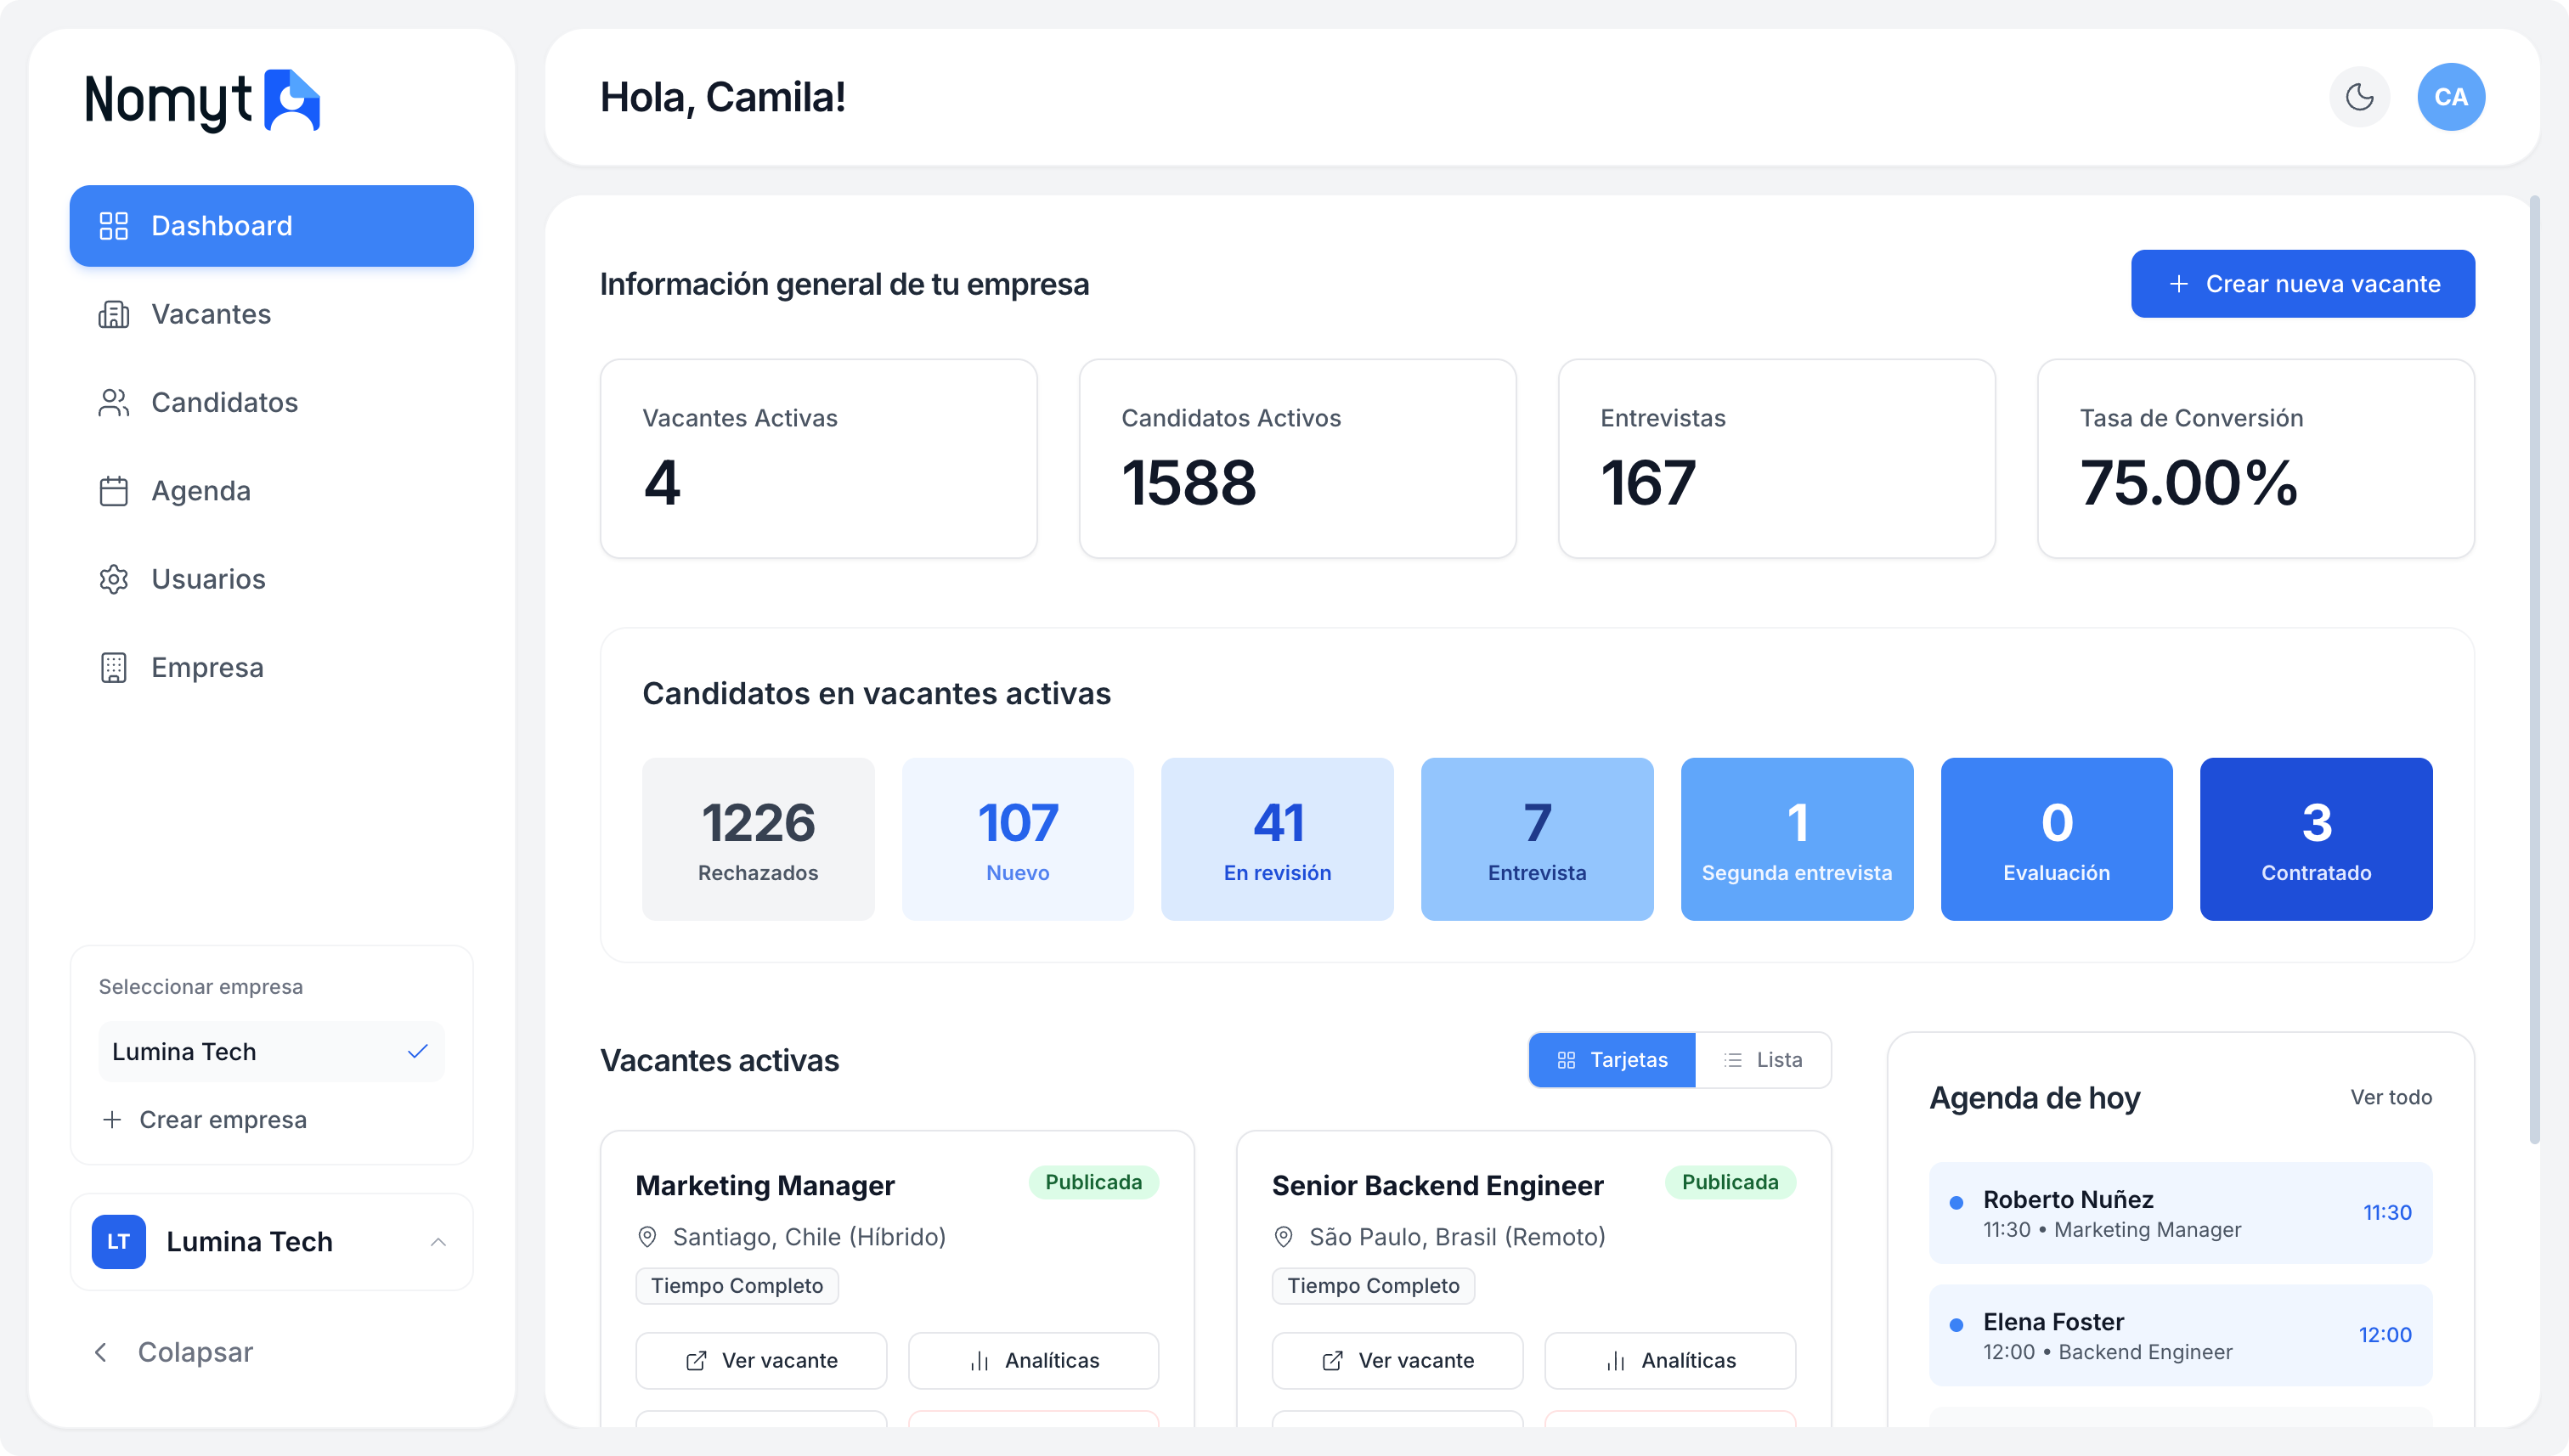Open the Agenda calendar icon

114,490
